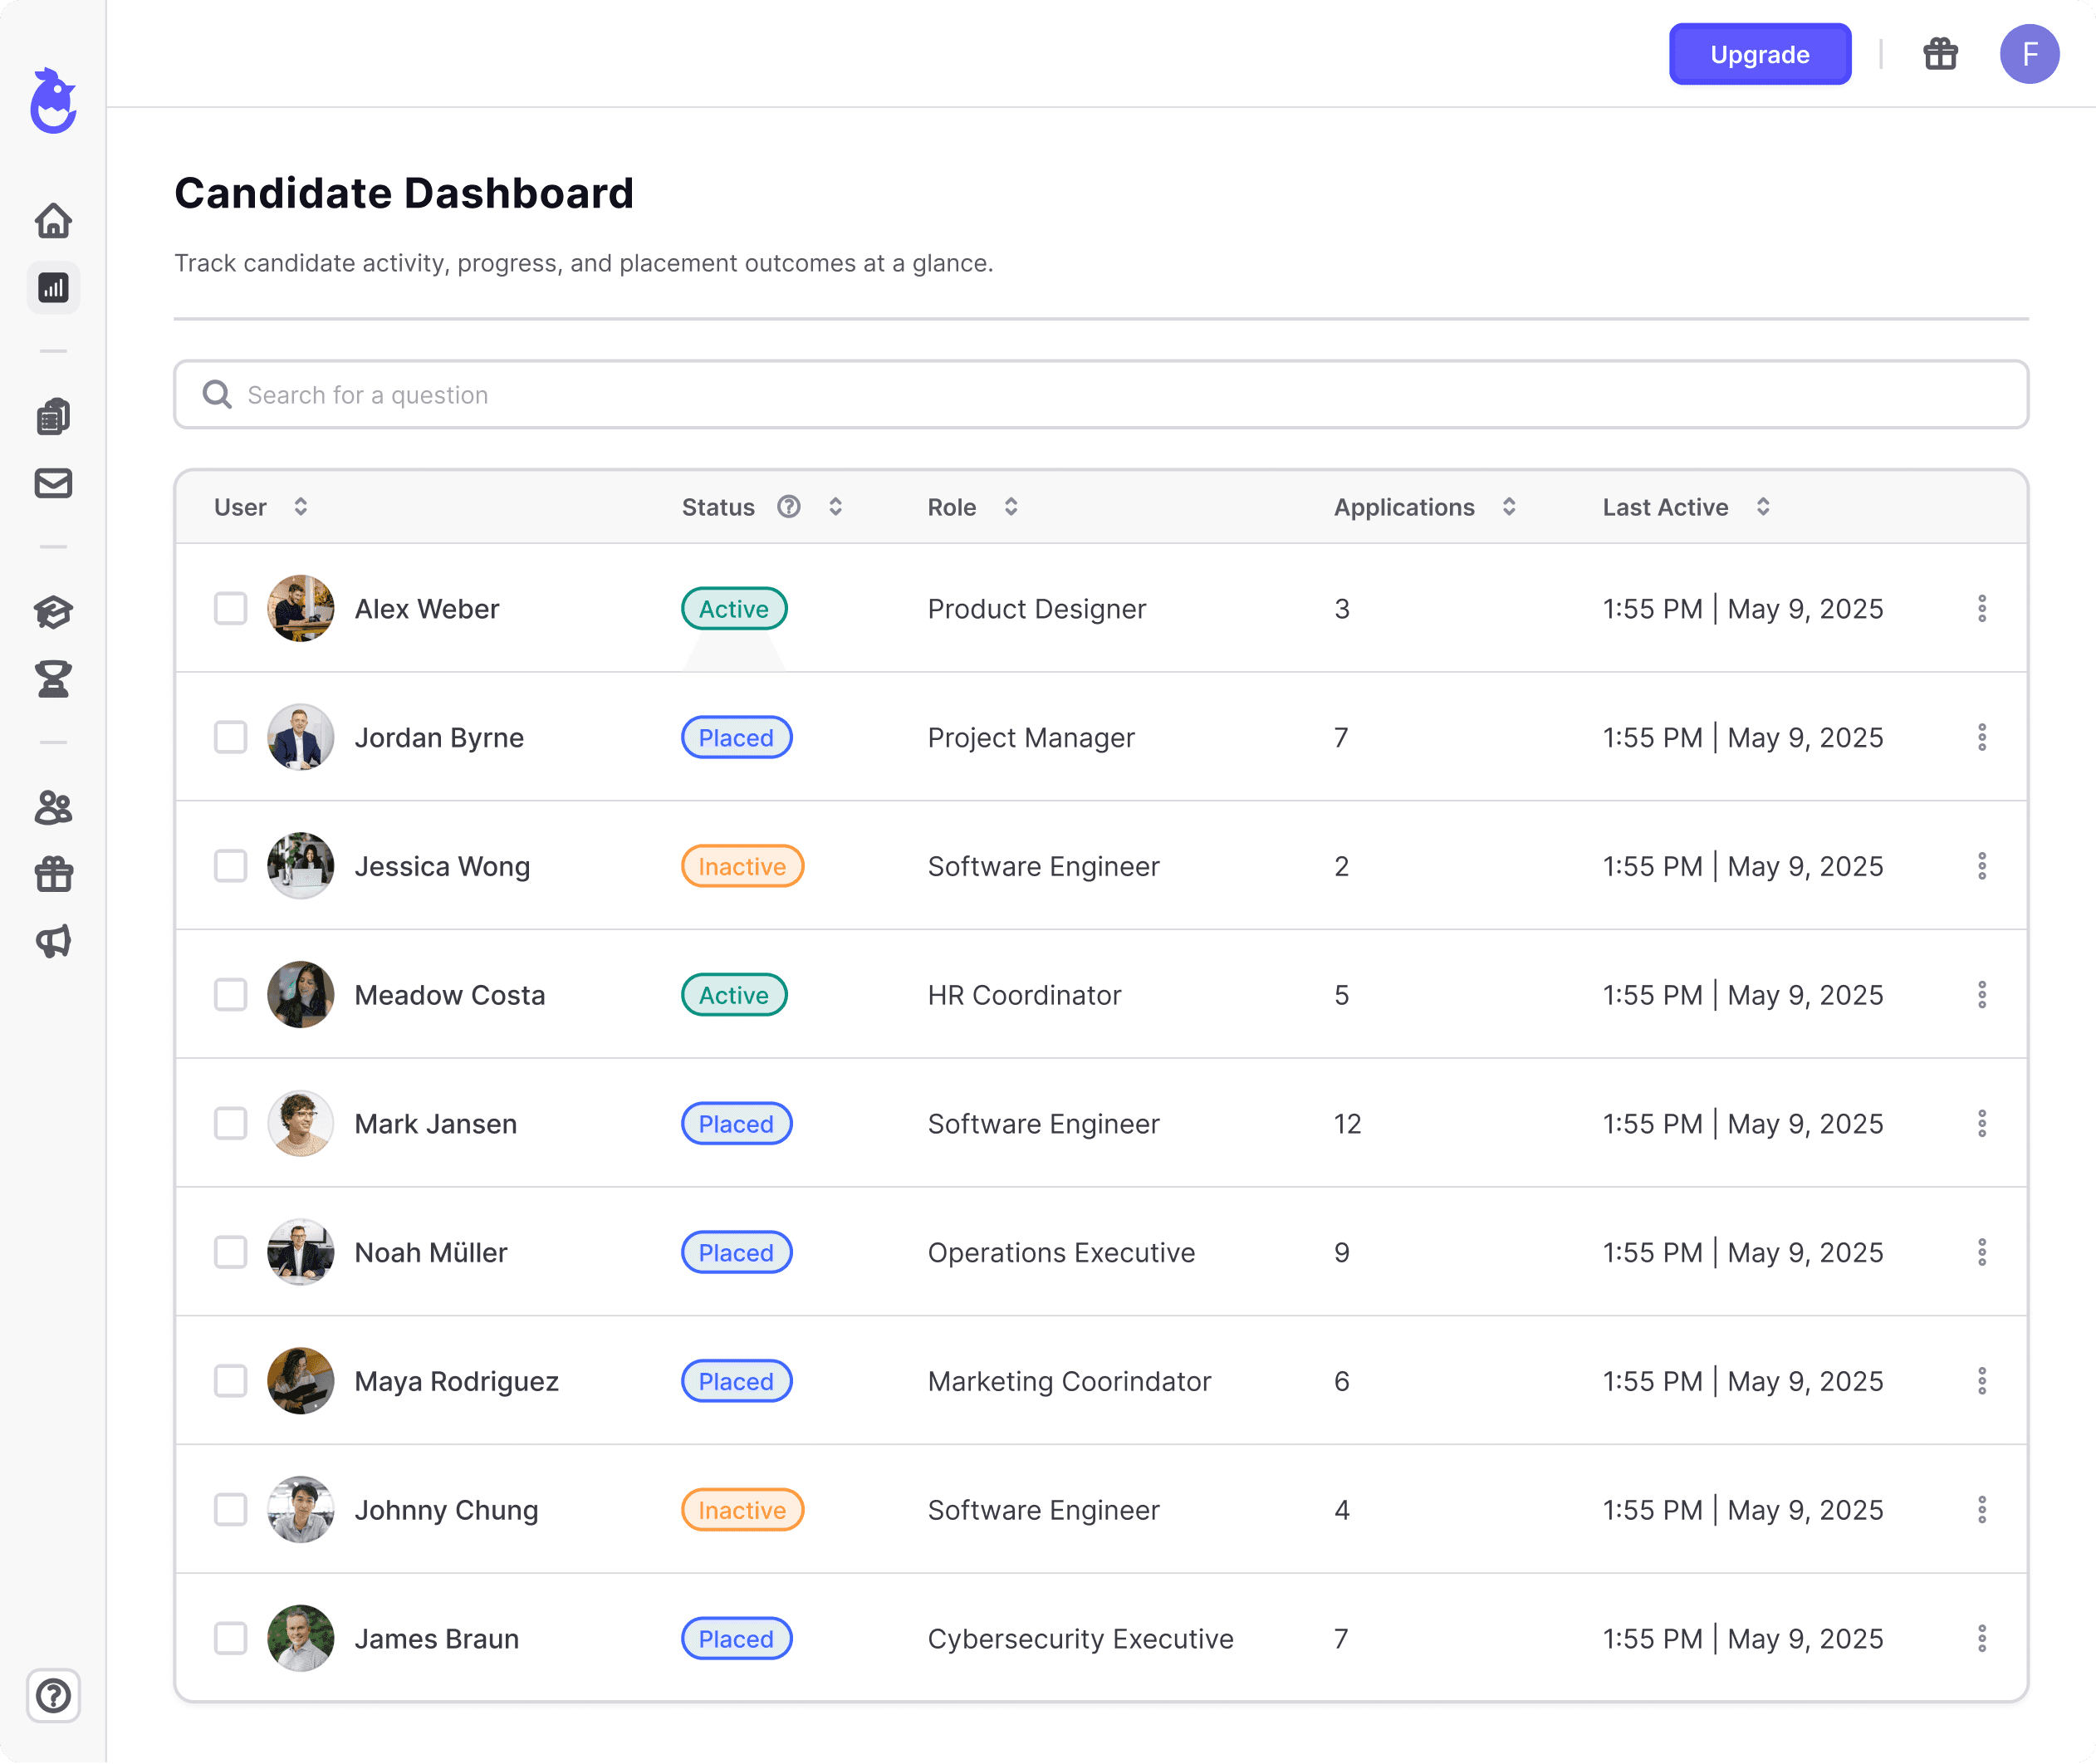Click the Search for a question field
The image size is (2096, 1764).
tap(1100, 395)
